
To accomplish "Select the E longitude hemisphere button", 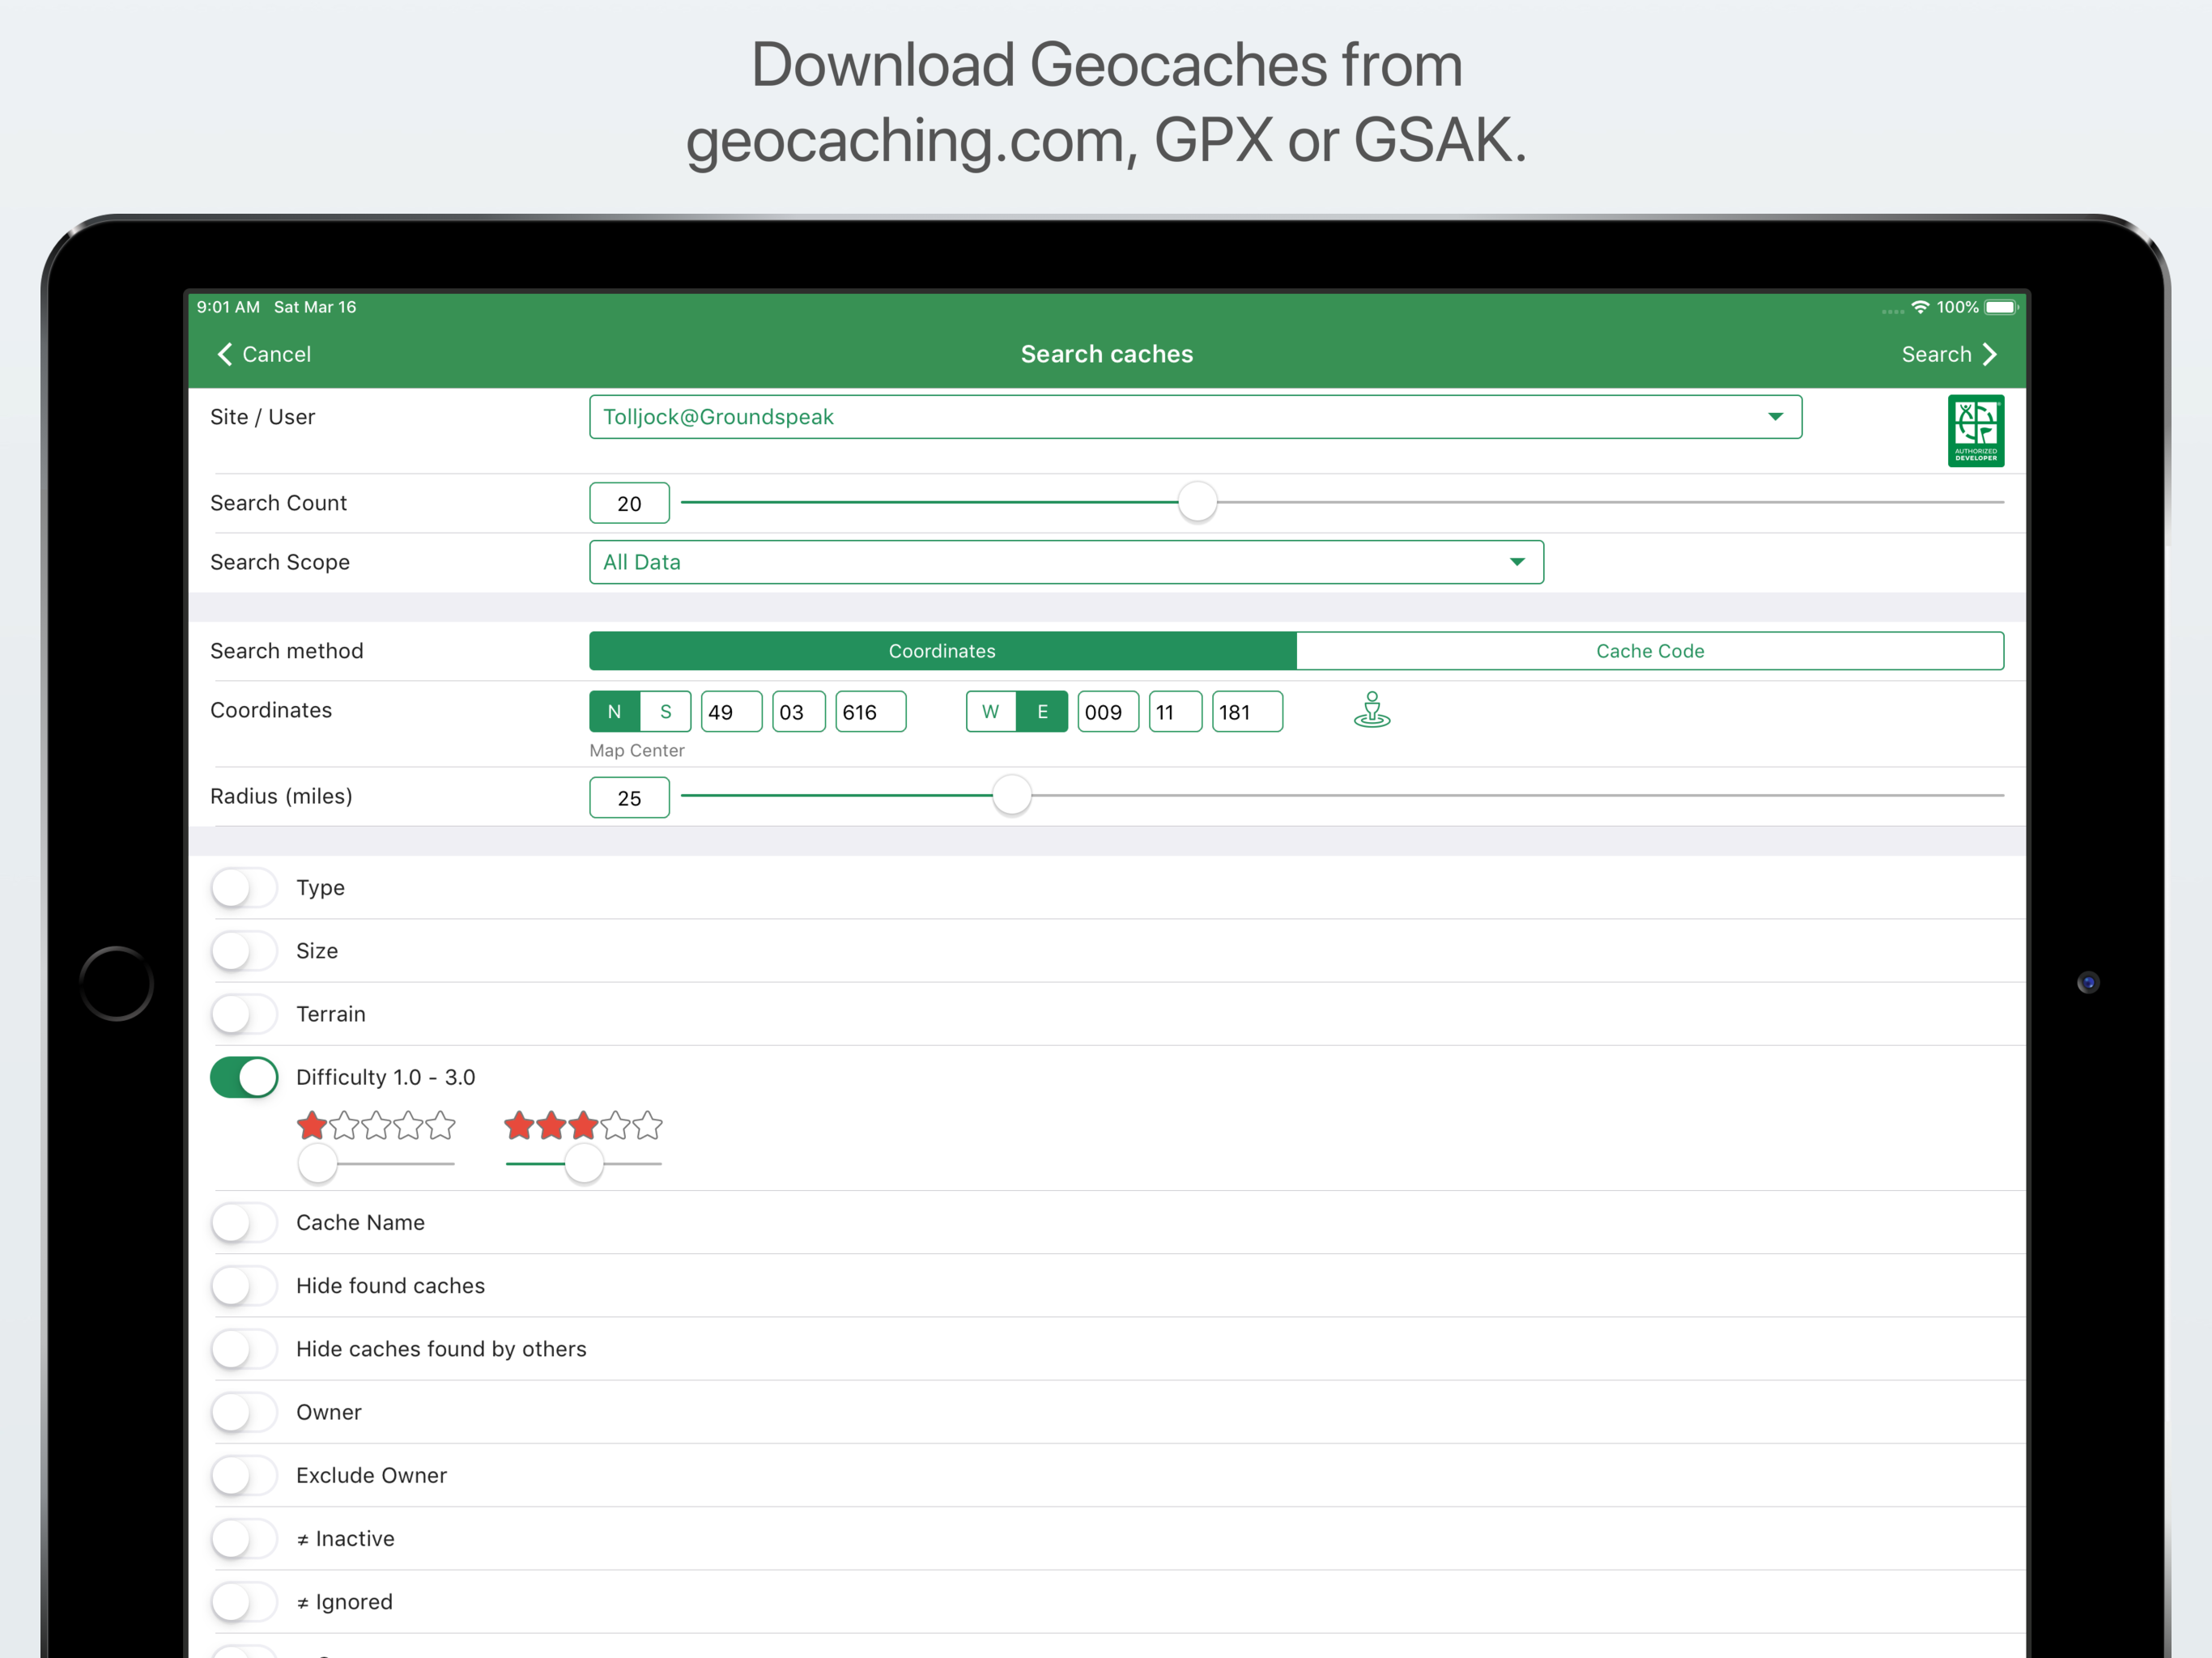I will coord(1042,712).
